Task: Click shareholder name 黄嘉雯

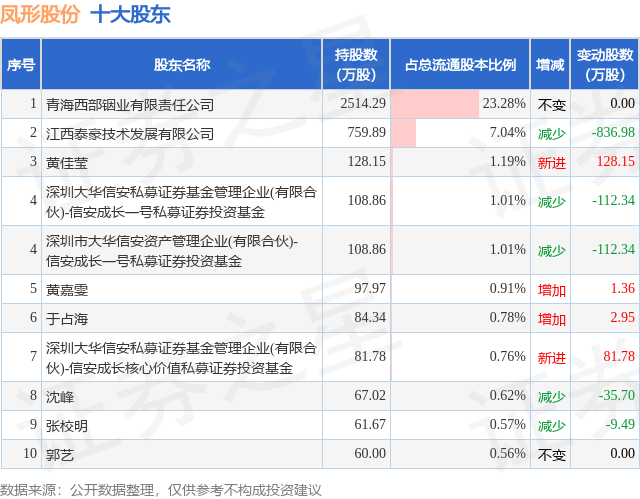Action: [67, 290]
